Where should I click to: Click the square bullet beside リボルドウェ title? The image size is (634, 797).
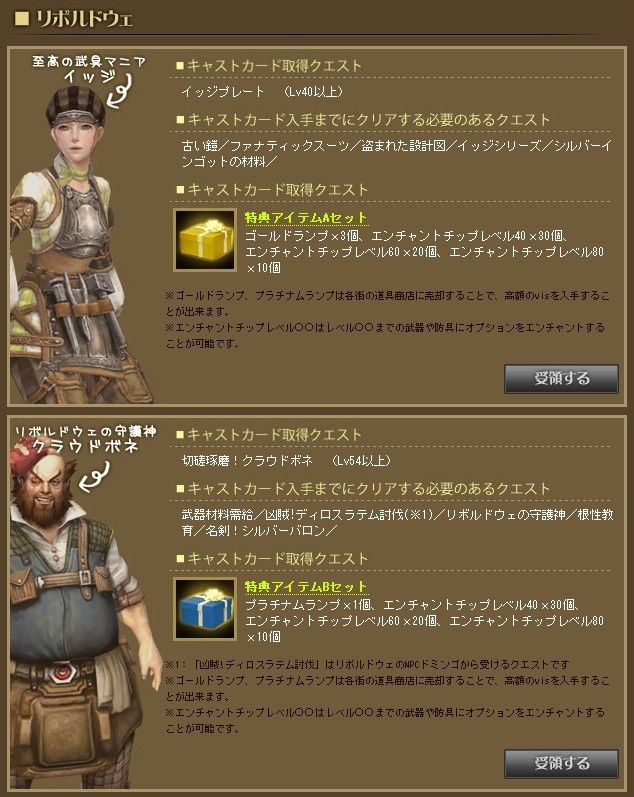coord(21,19)
